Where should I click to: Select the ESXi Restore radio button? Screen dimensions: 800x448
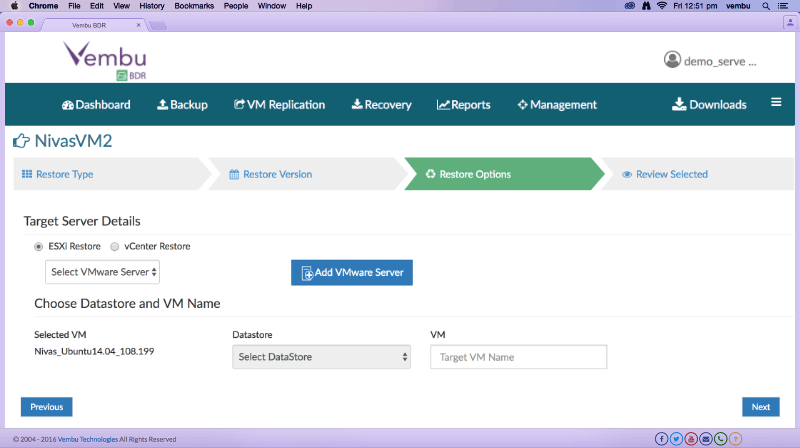[39, 246]
